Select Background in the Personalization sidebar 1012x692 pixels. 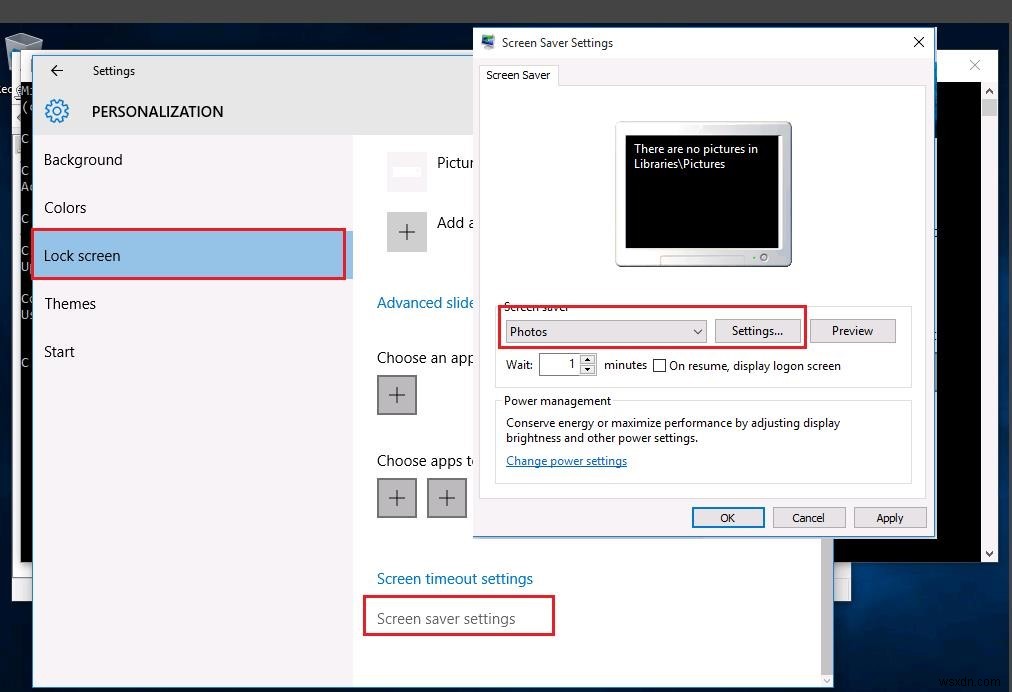pos(83,159)
